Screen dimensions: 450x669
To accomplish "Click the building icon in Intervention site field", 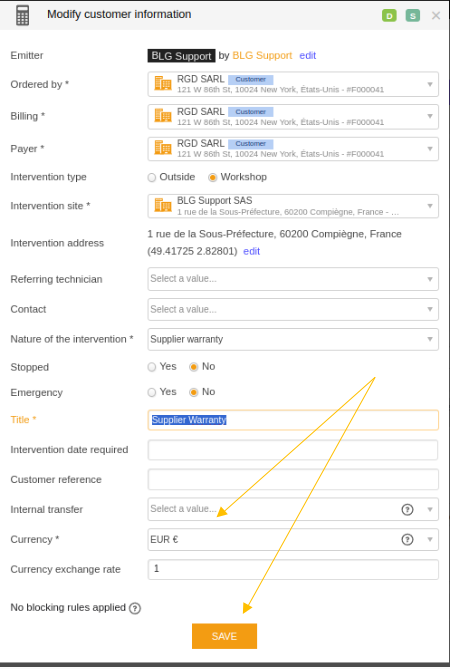I will tap(163, 206).
